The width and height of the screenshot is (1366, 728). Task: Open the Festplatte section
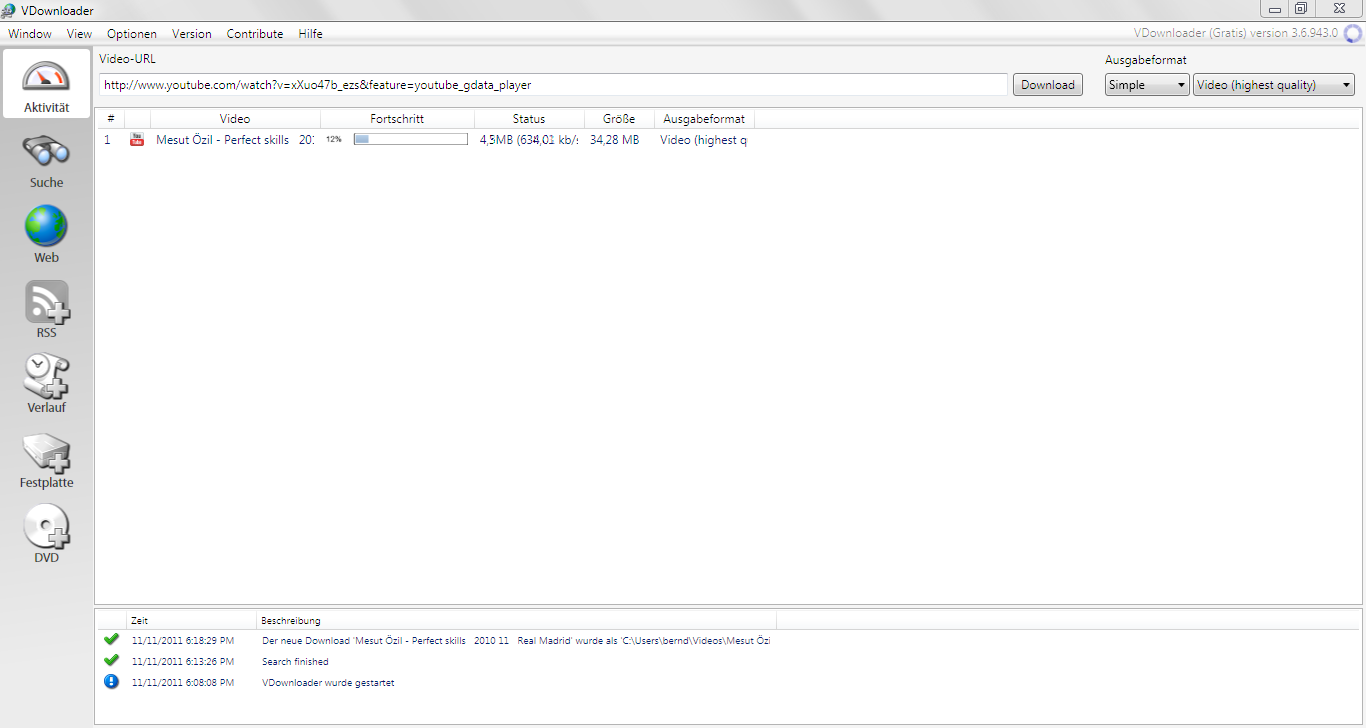coord(46,458)
